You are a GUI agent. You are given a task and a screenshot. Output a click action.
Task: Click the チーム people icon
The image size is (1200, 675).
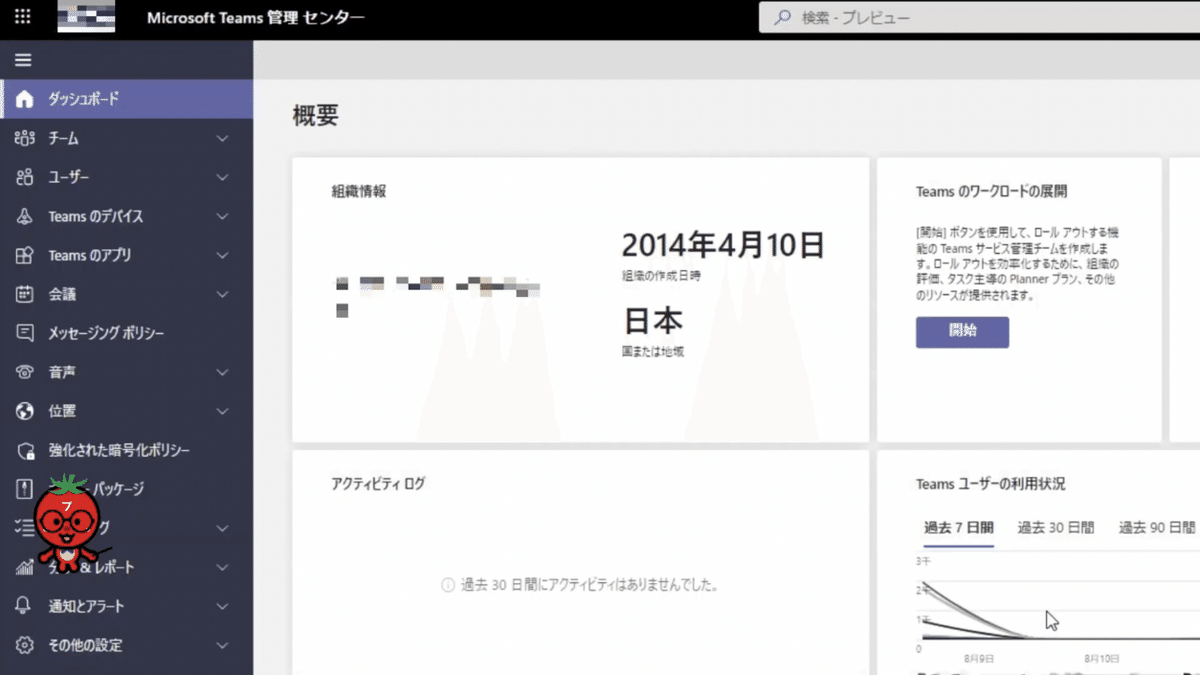[x=25, y=138]
